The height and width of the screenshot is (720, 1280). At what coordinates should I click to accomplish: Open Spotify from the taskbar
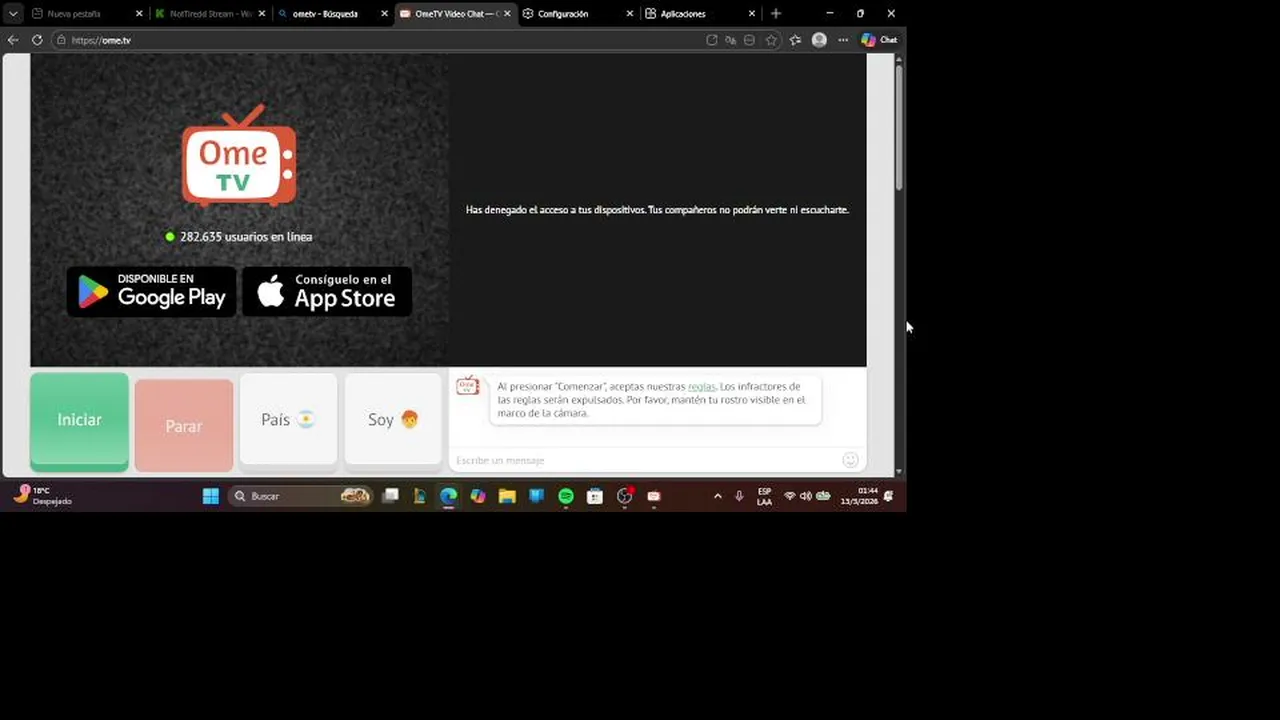click(x=566, y=496)
